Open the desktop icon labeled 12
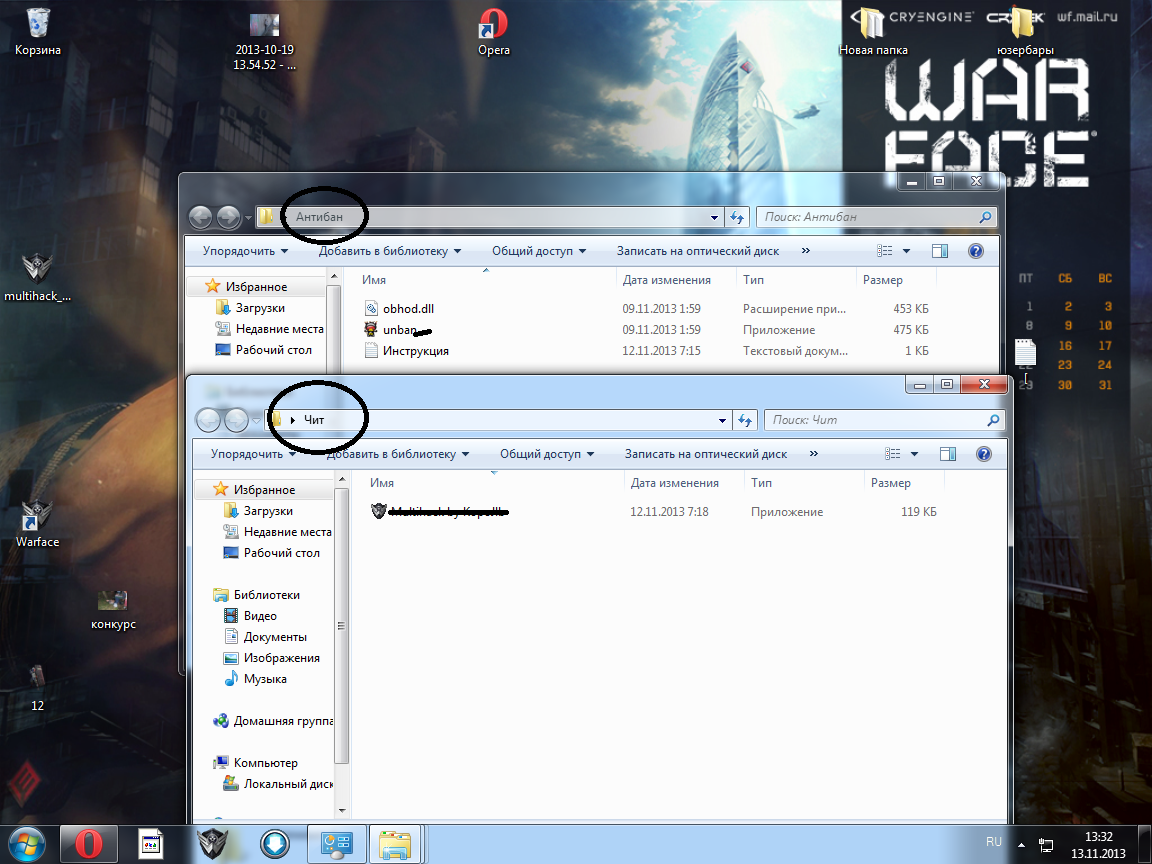Screen dimensions: 1152x864 pos(37,688)
